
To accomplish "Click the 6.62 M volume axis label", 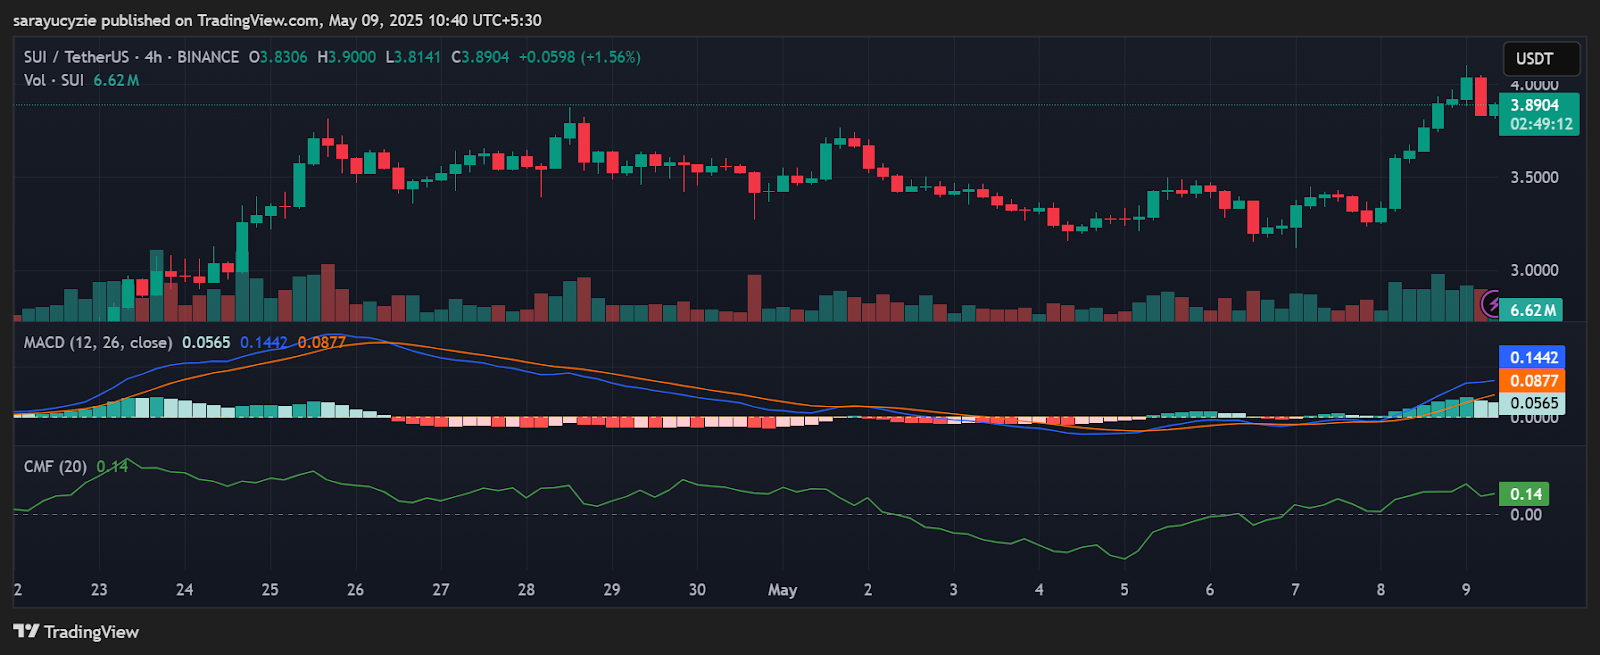I will [1532, 310].
